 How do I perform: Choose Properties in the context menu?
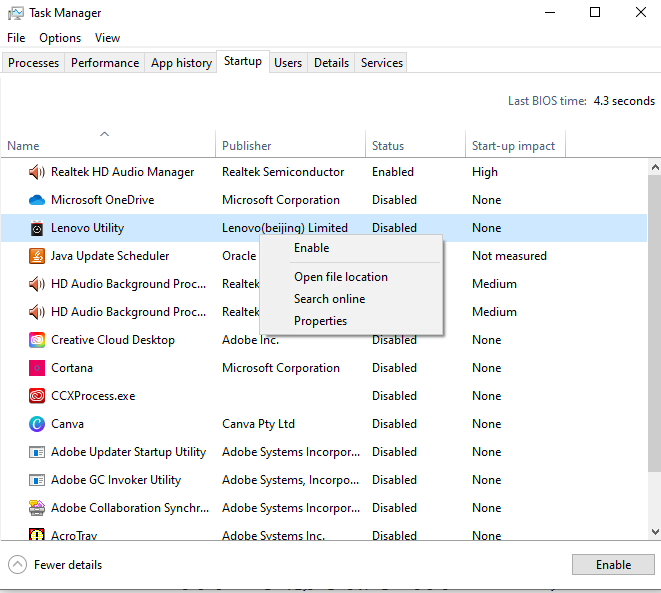point(352,321)
